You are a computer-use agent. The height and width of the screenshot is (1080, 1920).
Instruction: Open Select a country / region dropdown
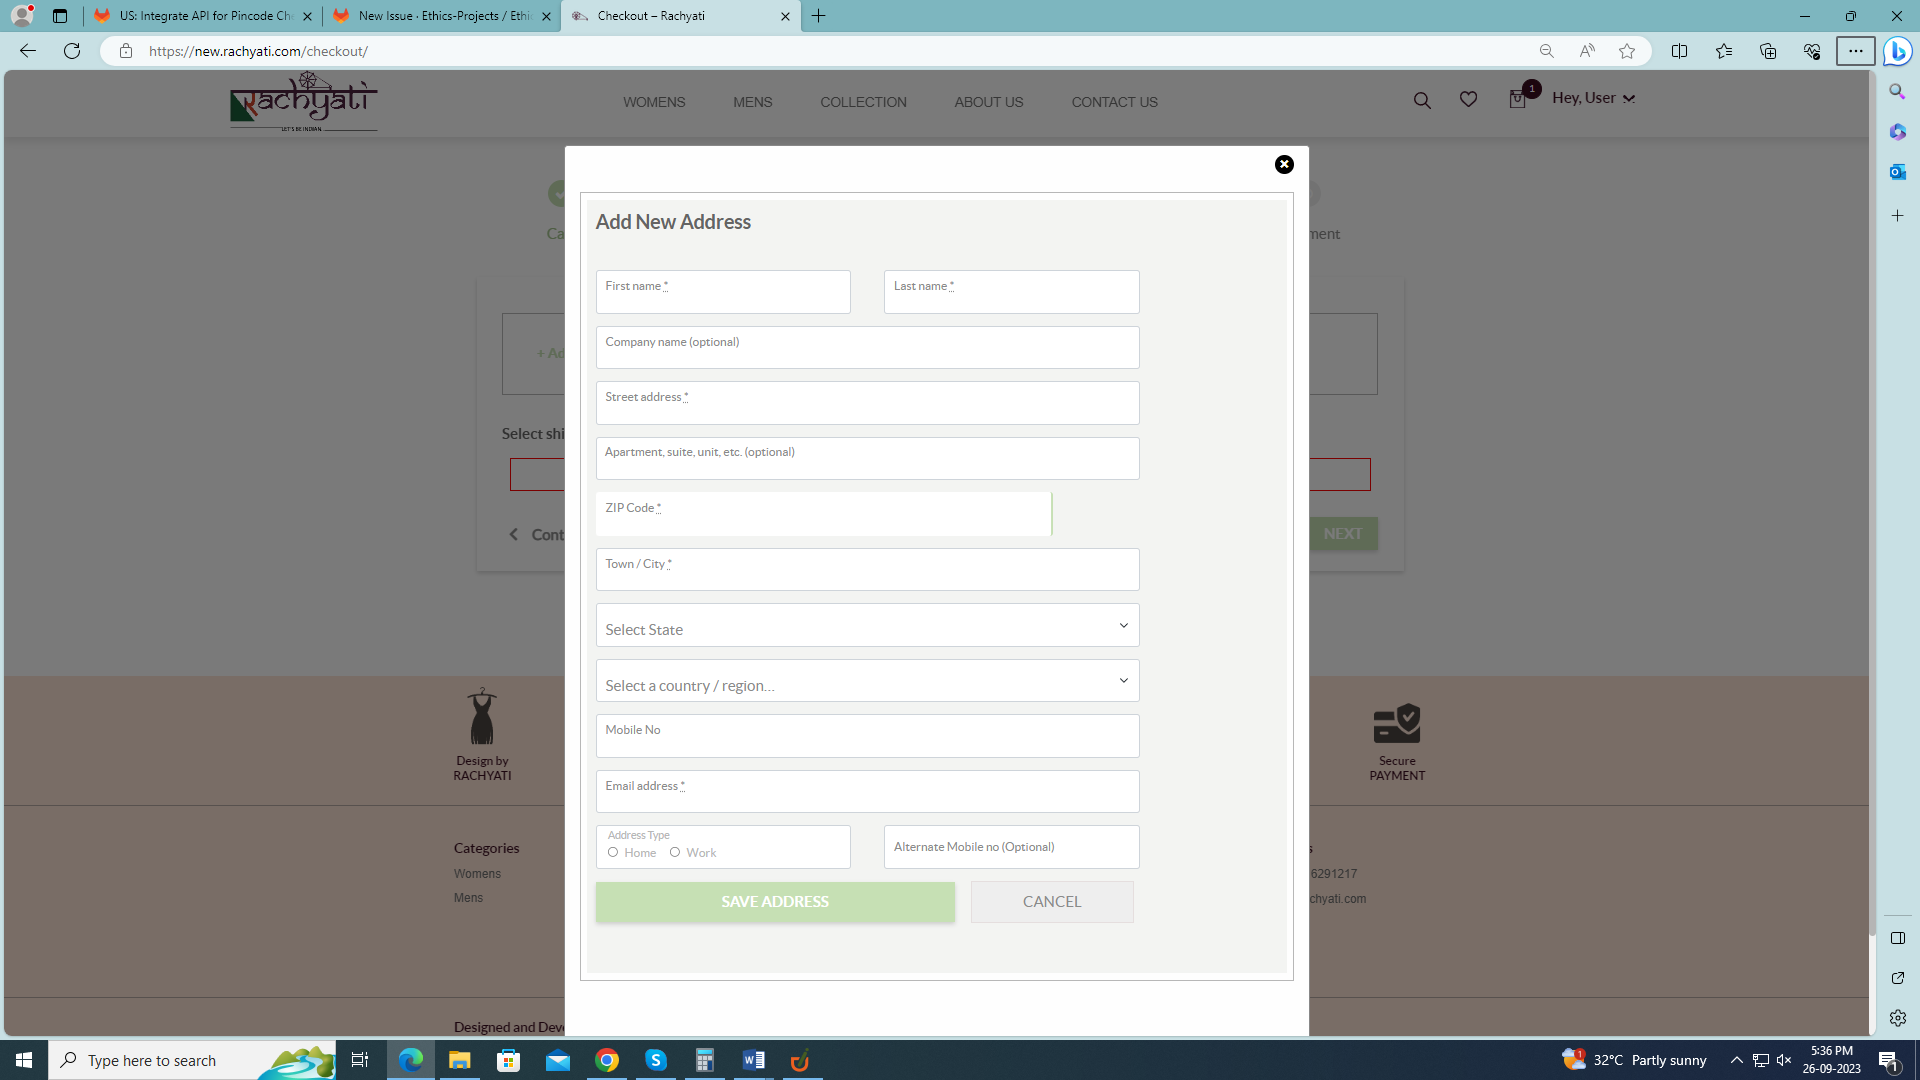867,682
